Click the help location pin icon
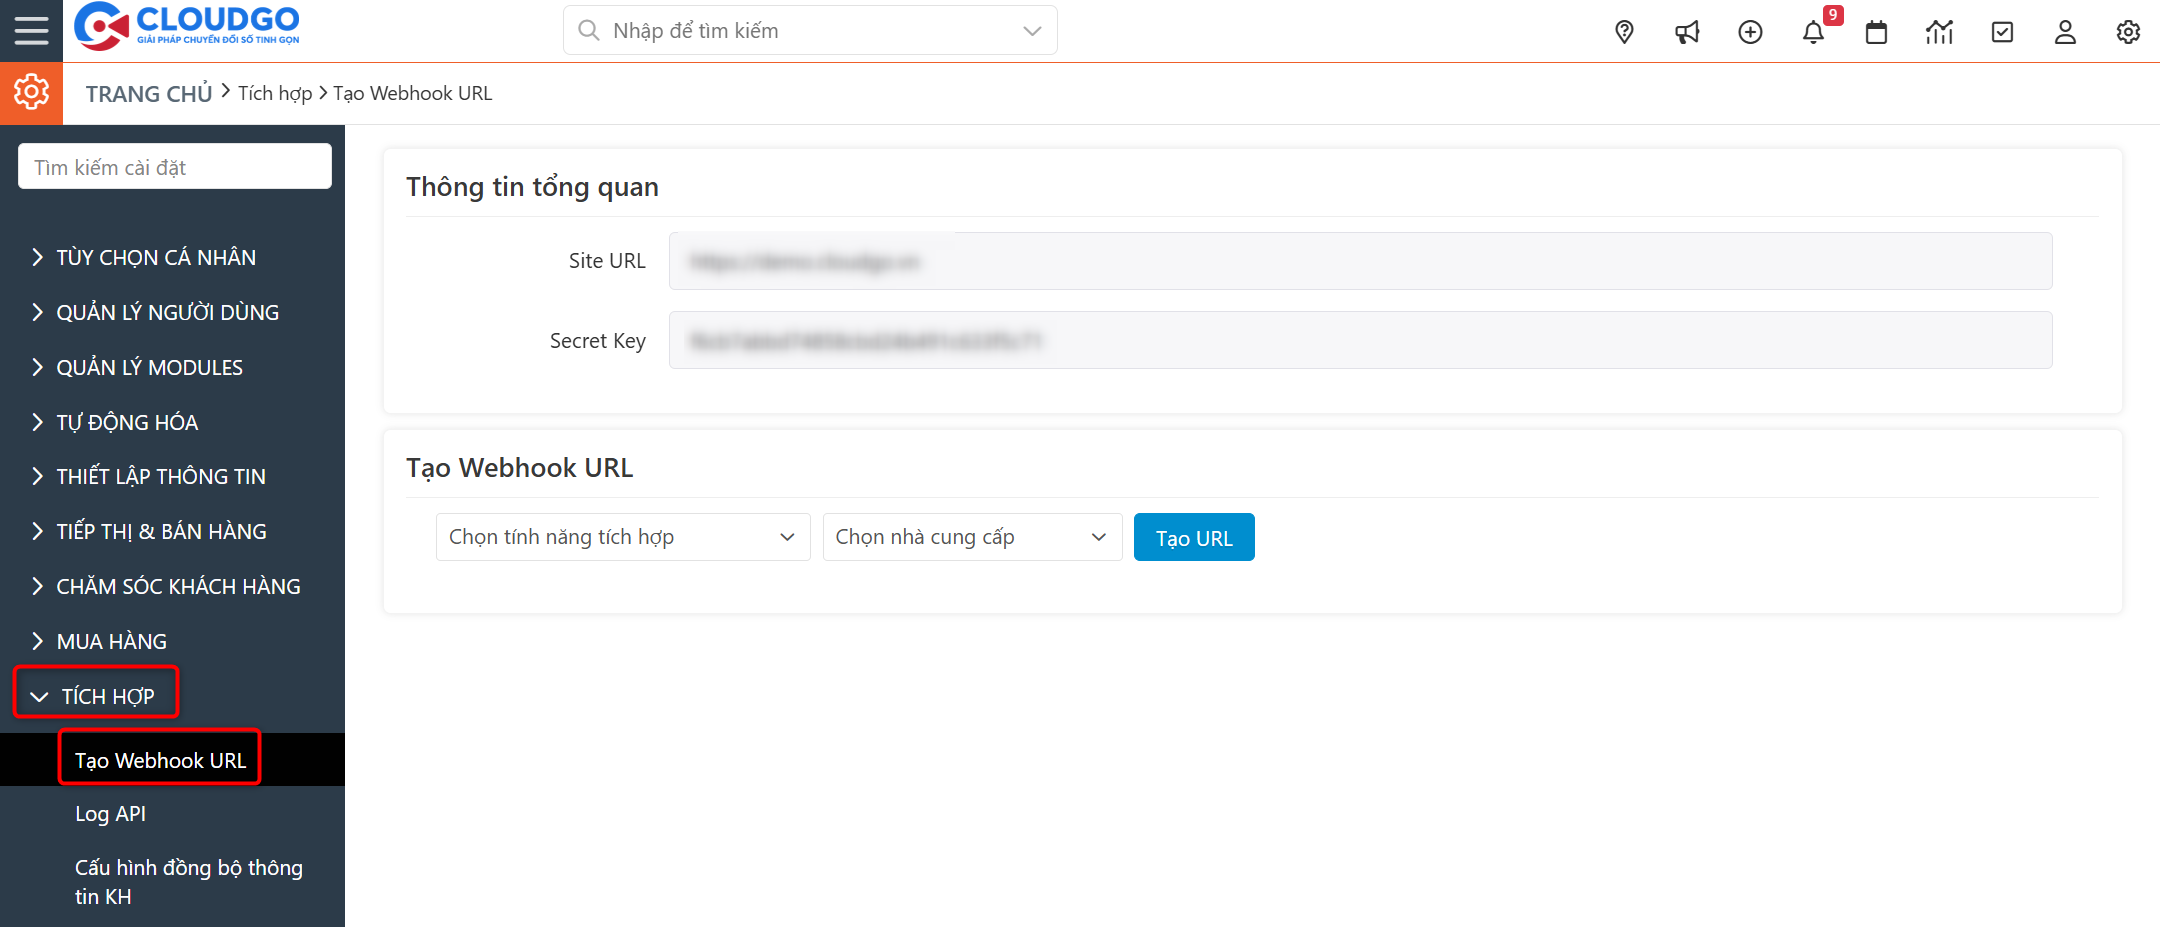The height and width of the screenshot is (927, 2160). coord(1623,31)
